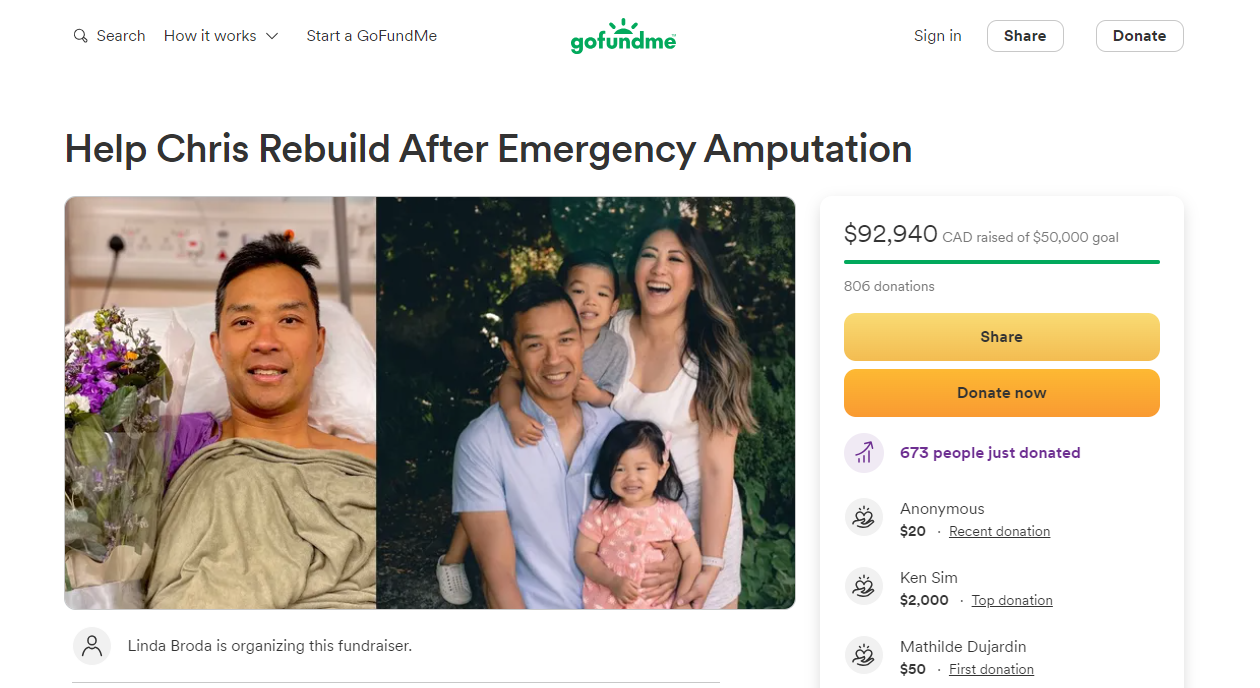The height and width of the screenshot is (688, 1260).
Task: Open the How it works menu
Action: click(x=210, y=36)
